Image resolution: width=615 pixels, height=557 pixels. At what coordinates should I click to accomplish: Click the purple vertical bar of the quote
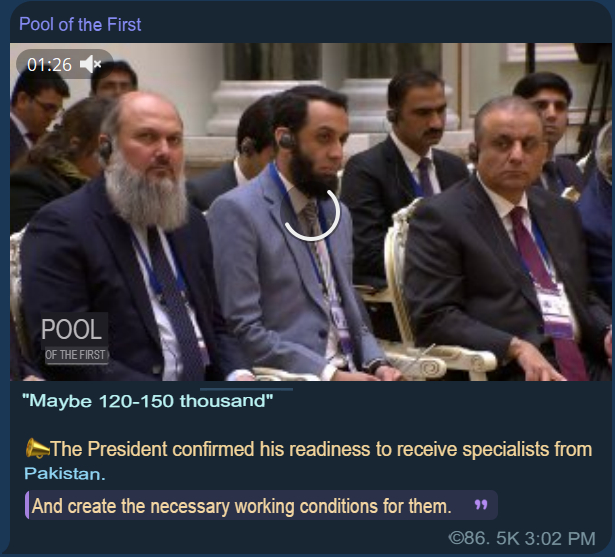tap(27, 505)
